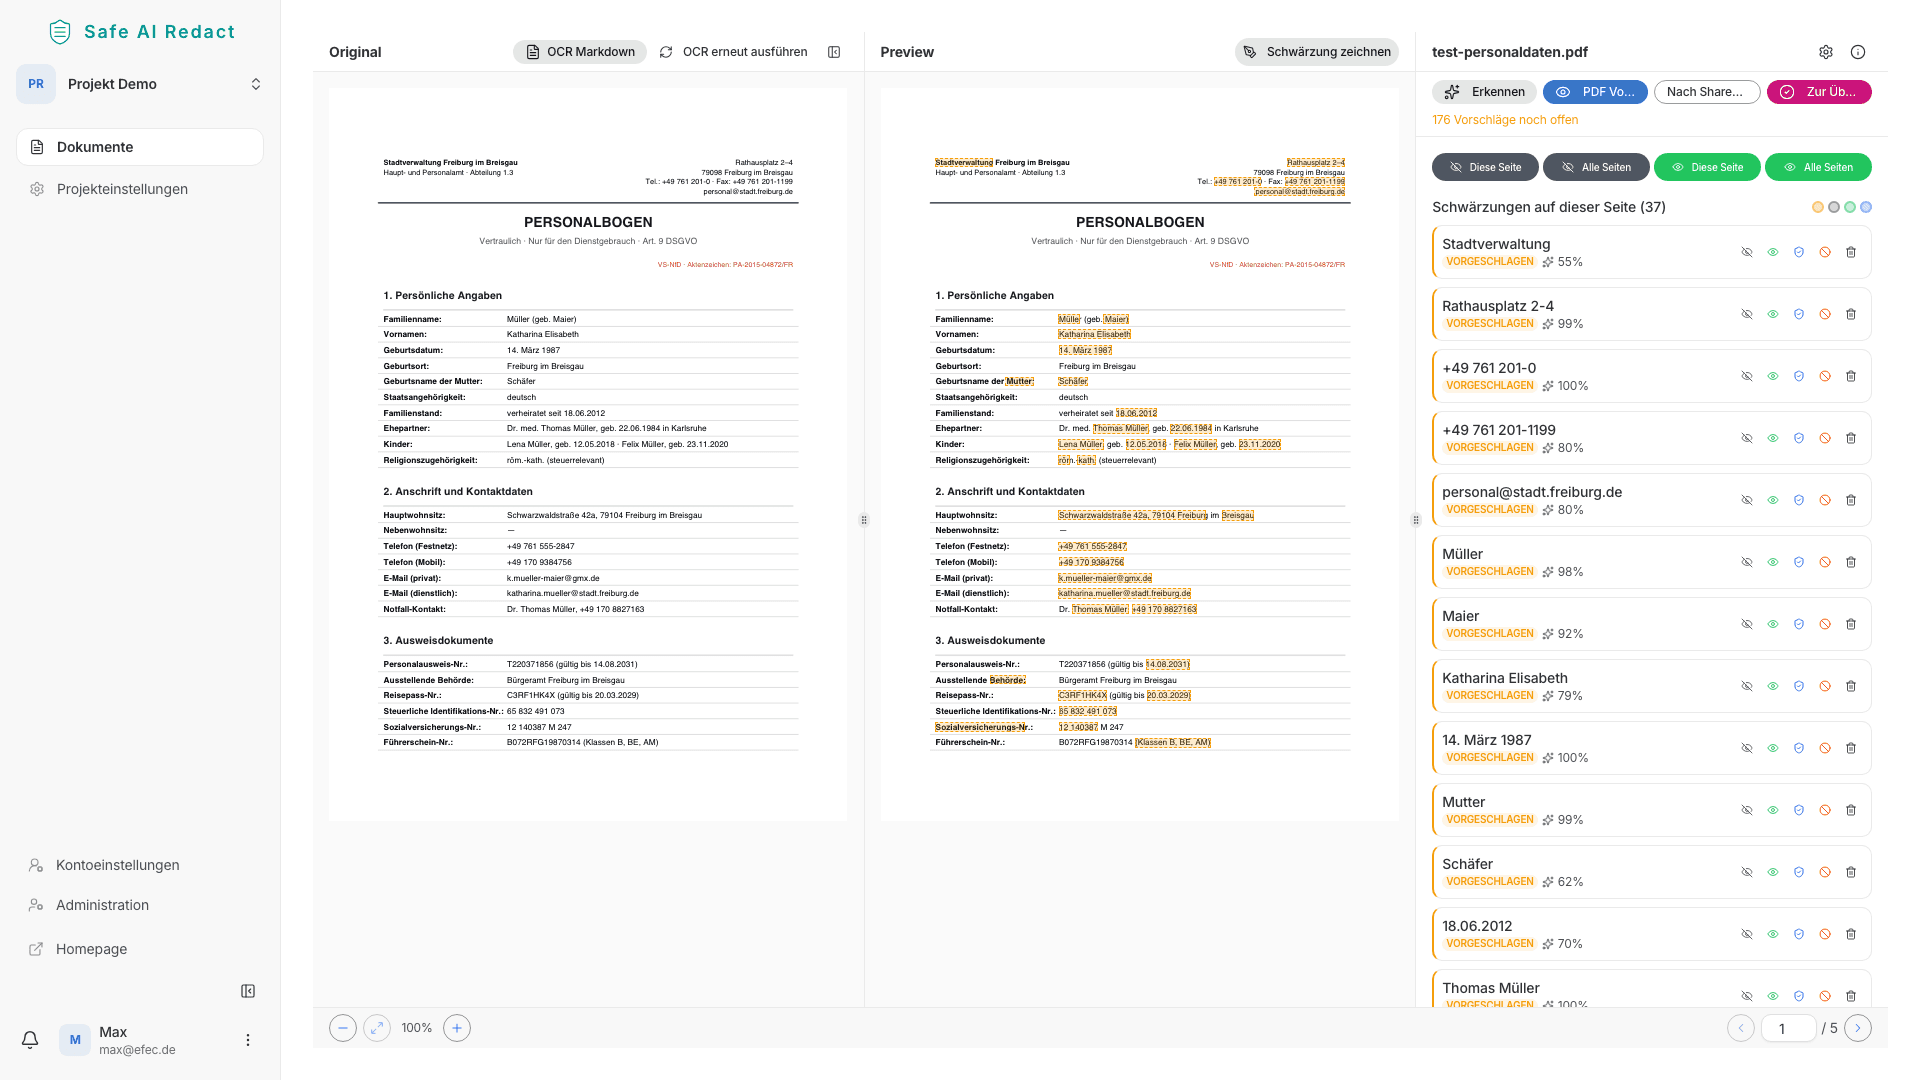Toggle visibility for the 18.06.2012 suggestion
The width and height of the screenshot is (1920, 1080).
(1747, 934)
